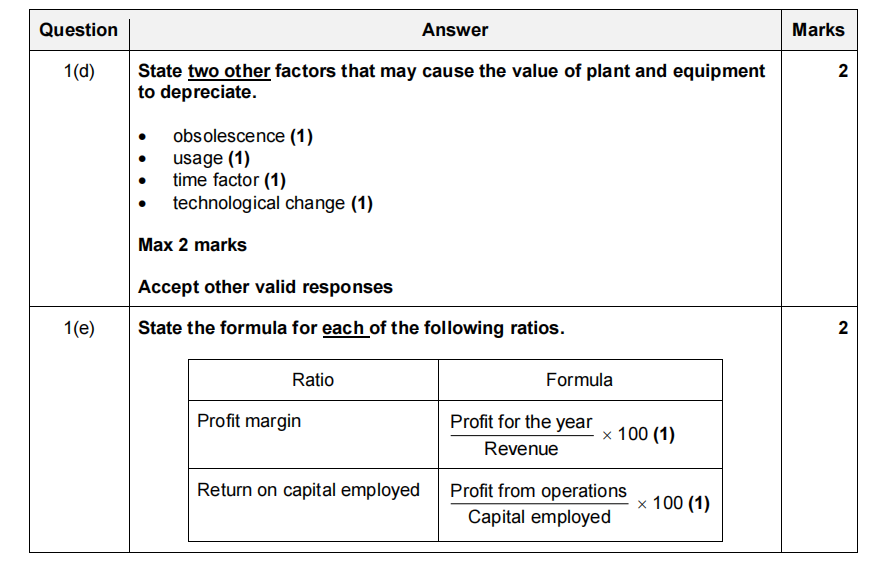Viewport: 882px width, 564px height.
Task: Click the underlined word 'each' in 1(e)
Action: pyautogui.click(x=344, y=328)
